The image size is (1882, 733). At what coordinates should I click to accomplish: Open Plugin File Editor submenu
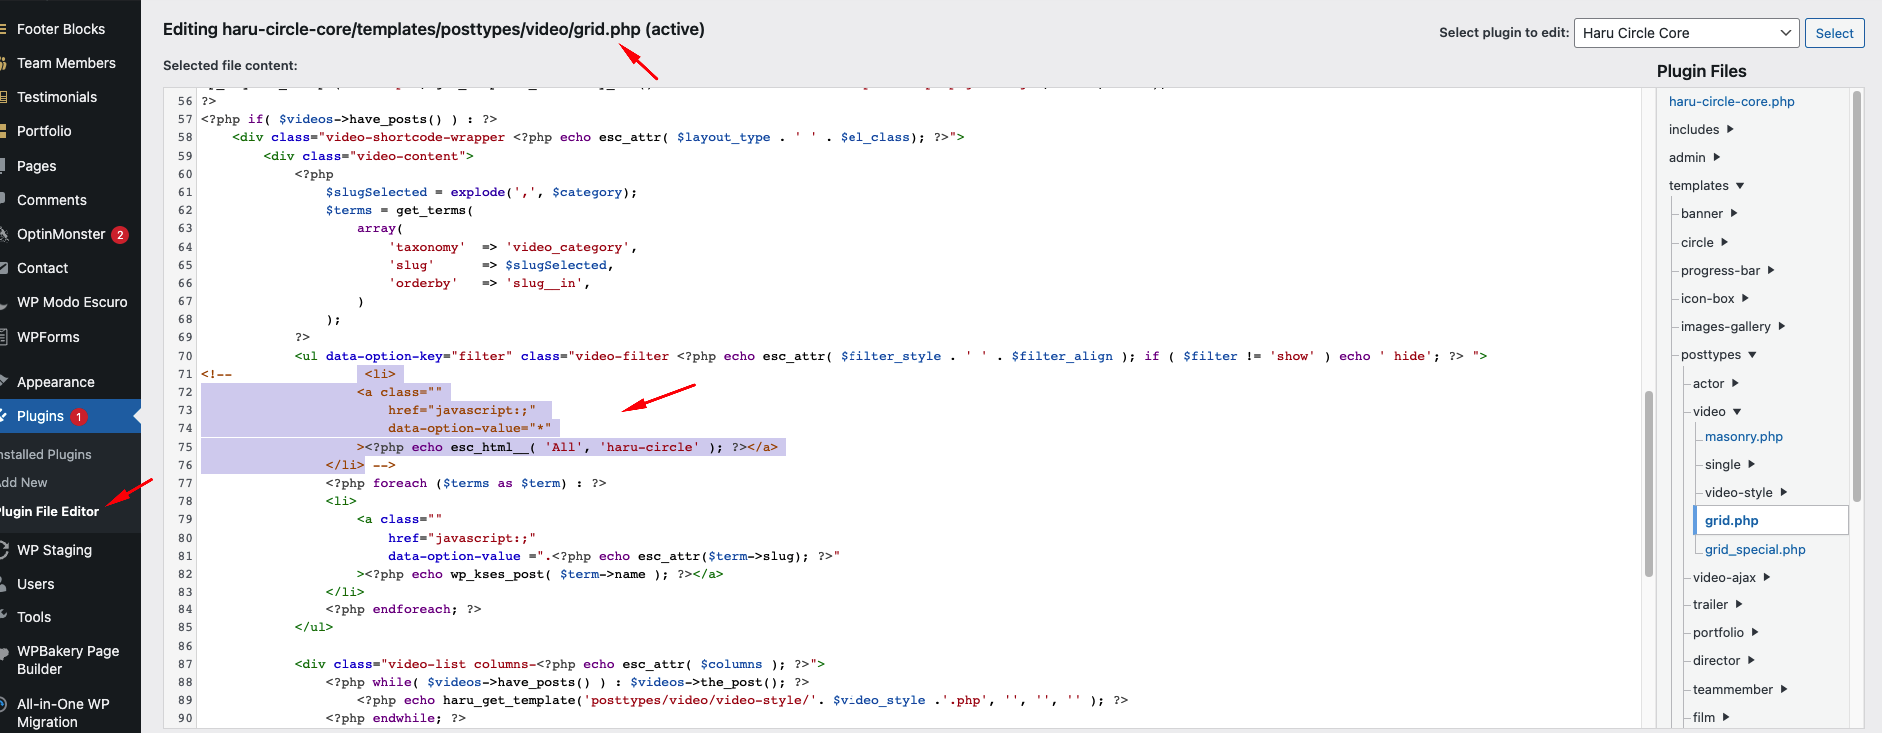click(x=50, y=511)
